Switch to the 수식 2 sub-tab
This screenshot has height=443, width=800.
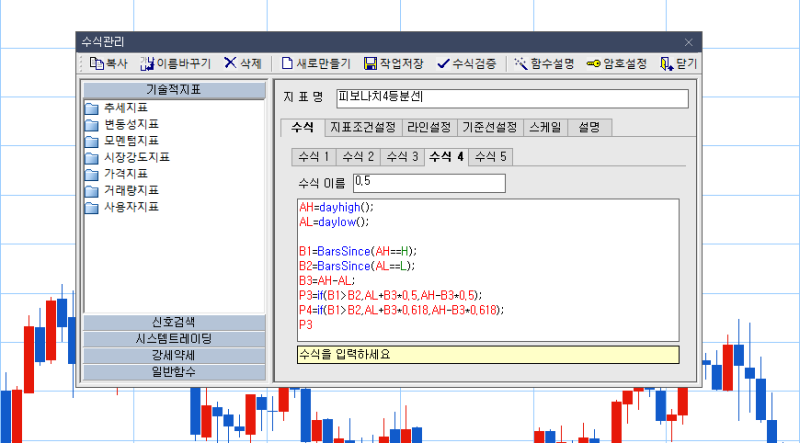point(358,157)
